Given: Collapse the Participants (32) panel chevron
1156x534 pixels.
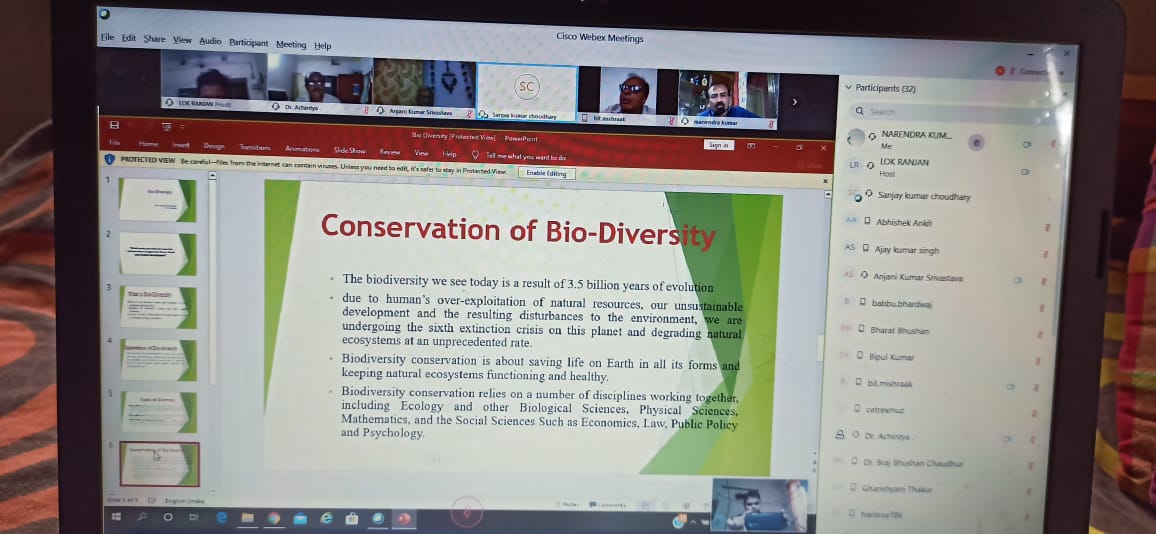Looking at the screenshot, I should (x=849, y=88).
